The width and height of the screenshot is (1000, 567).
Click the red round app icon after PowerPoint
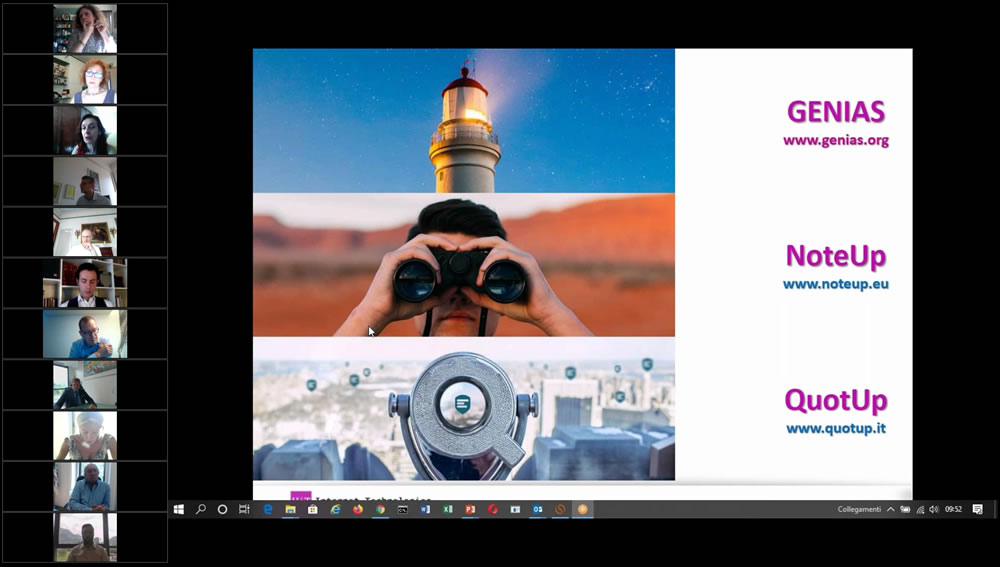pos(492,509)
